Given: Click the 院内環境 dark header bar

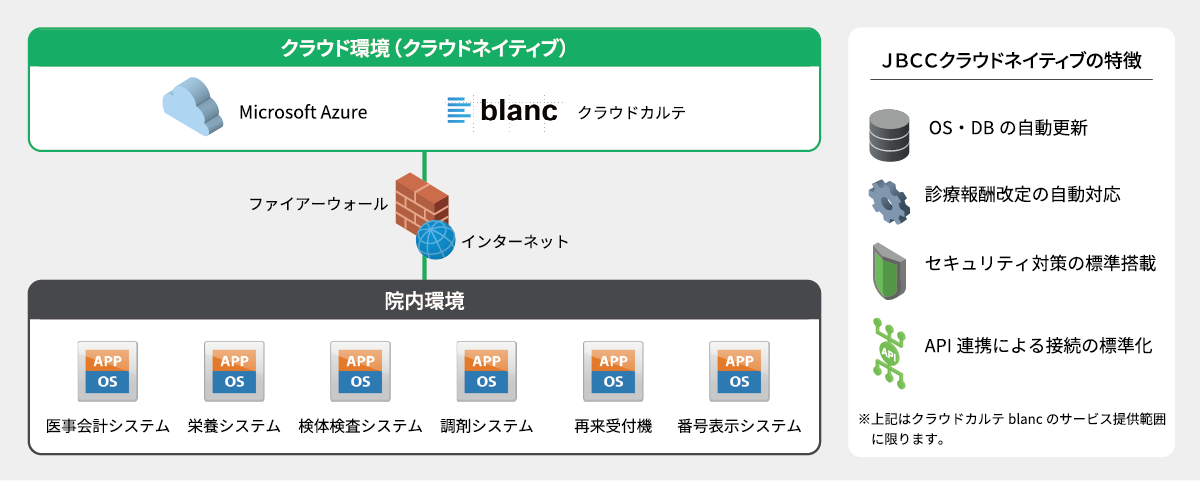Looking at the screenshot, I should [x=424, y=300].
